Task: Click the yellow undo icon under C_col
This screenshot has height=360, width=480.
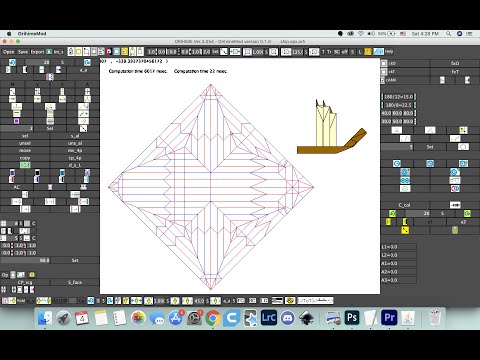Action: click(x=392, y=213)
